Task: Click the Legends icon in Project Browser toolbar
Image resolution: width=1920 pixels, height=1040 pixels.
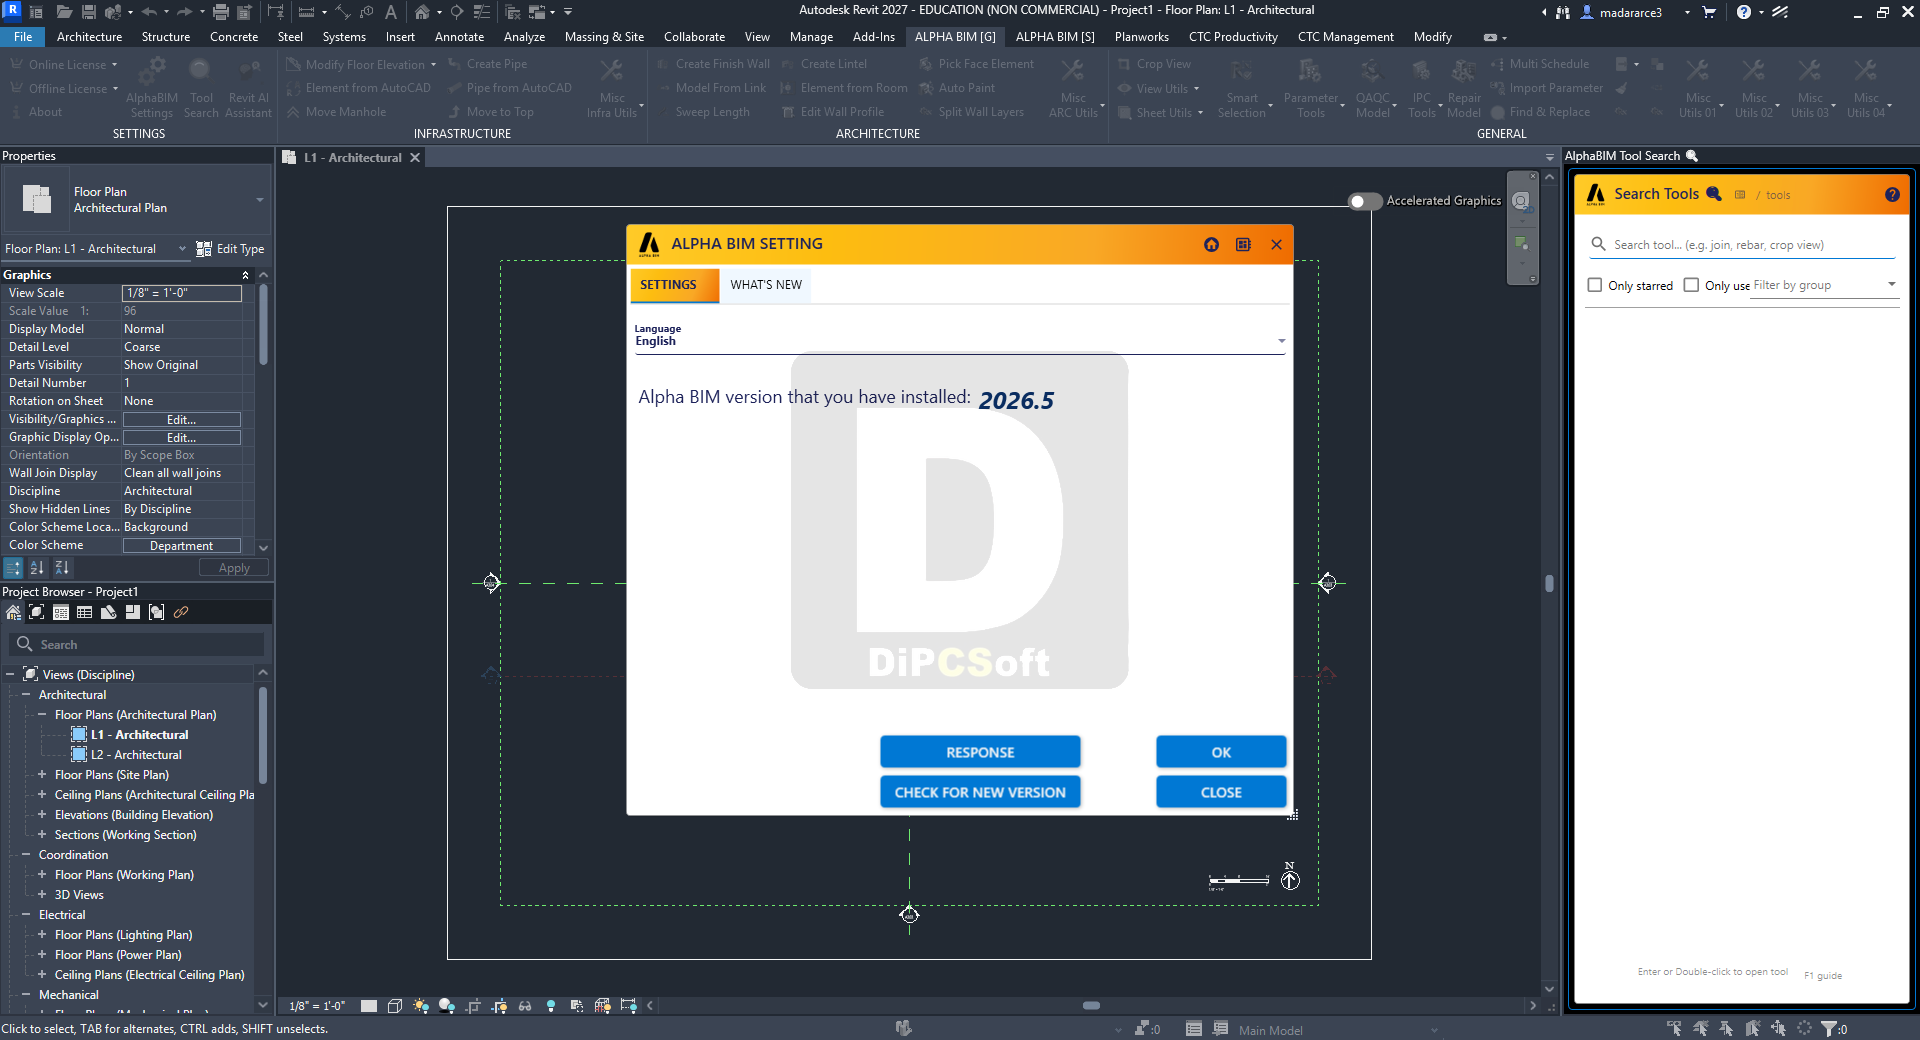Action: click(x=61, y=613)
